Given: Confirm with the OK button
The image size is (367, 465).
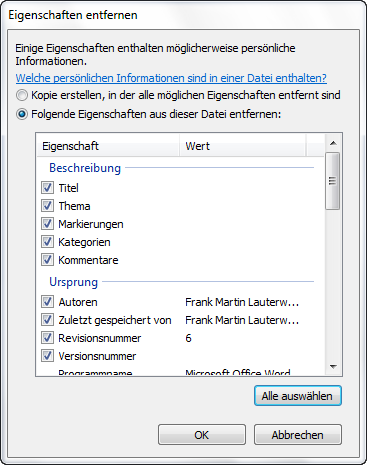Looking at the screenshot, I should (x=202, y=435).
